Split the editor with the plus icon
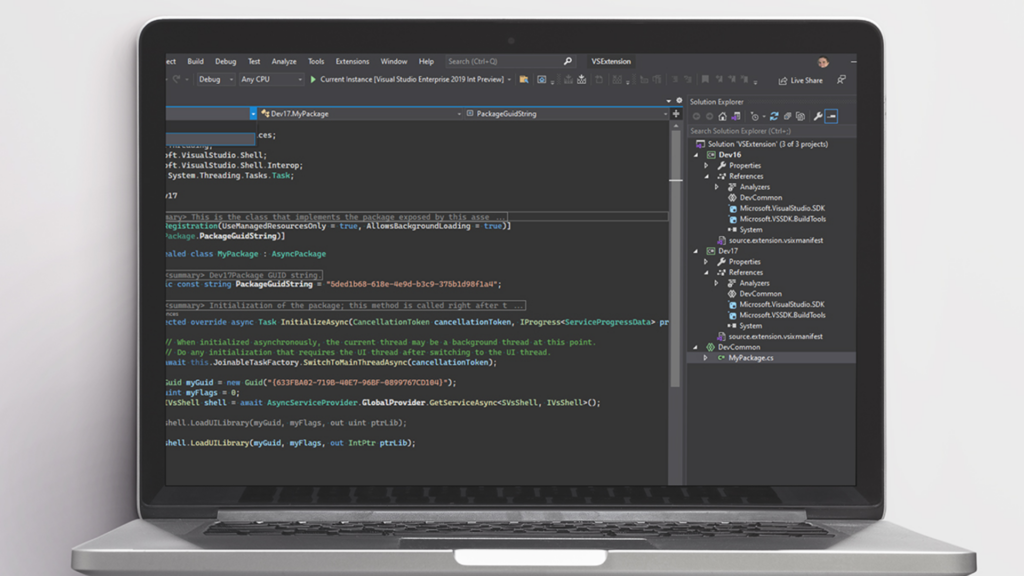Viewport: 1024px width, 576px height. tap(676, 114)
